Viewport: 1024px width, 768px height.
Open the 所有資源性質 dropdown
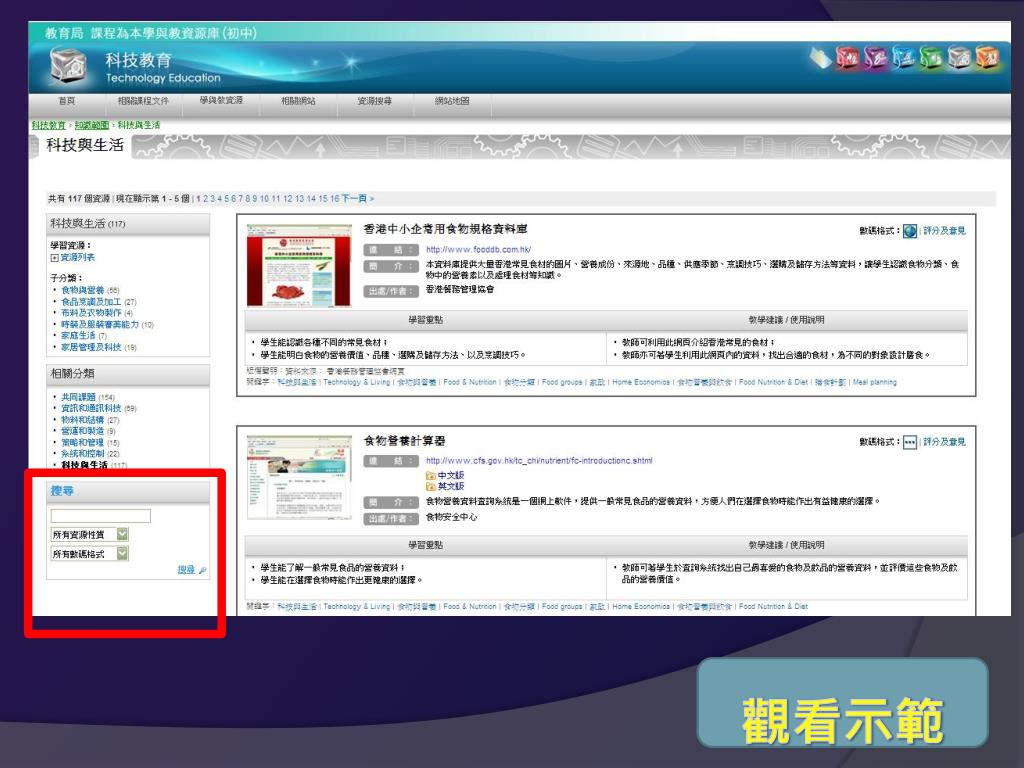pyautogui.click(x=89, y=534)
